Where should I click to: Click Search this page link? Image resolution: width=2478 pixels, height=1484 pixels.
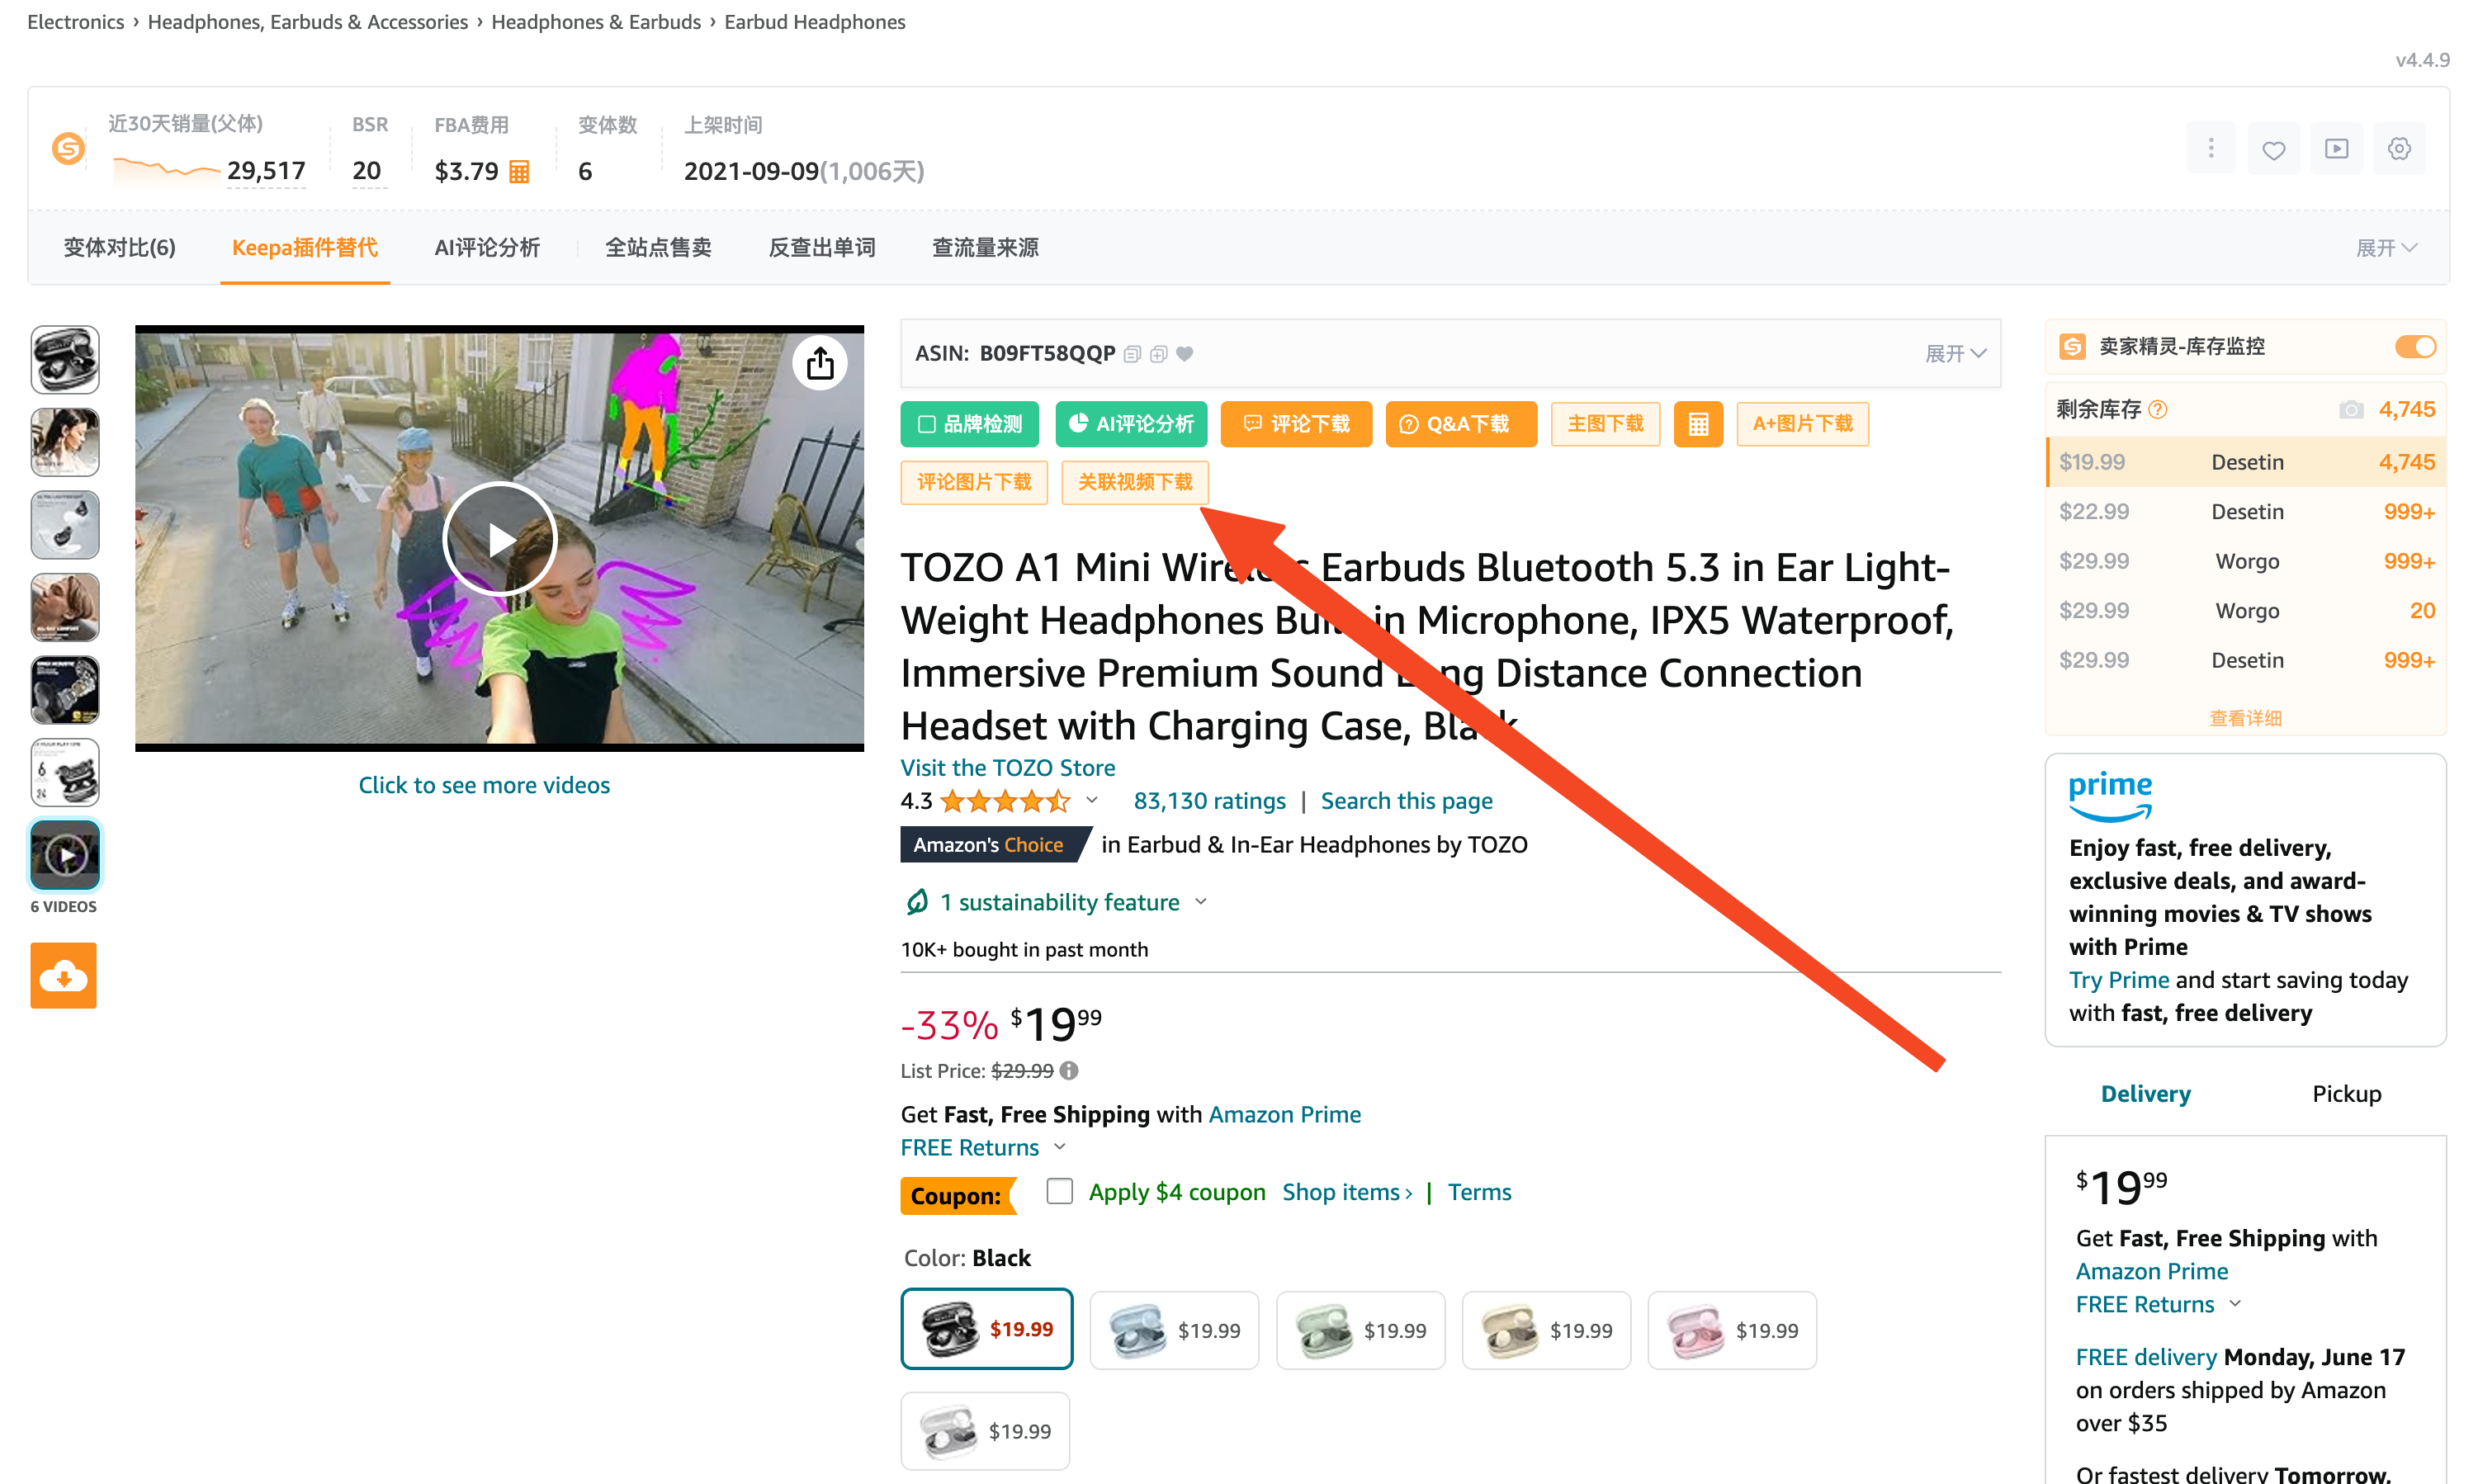coord(1406,801)
